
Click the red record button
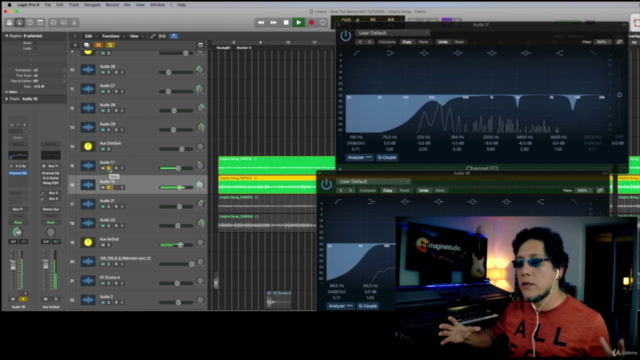pyautogui.click(x=311, y=22)
